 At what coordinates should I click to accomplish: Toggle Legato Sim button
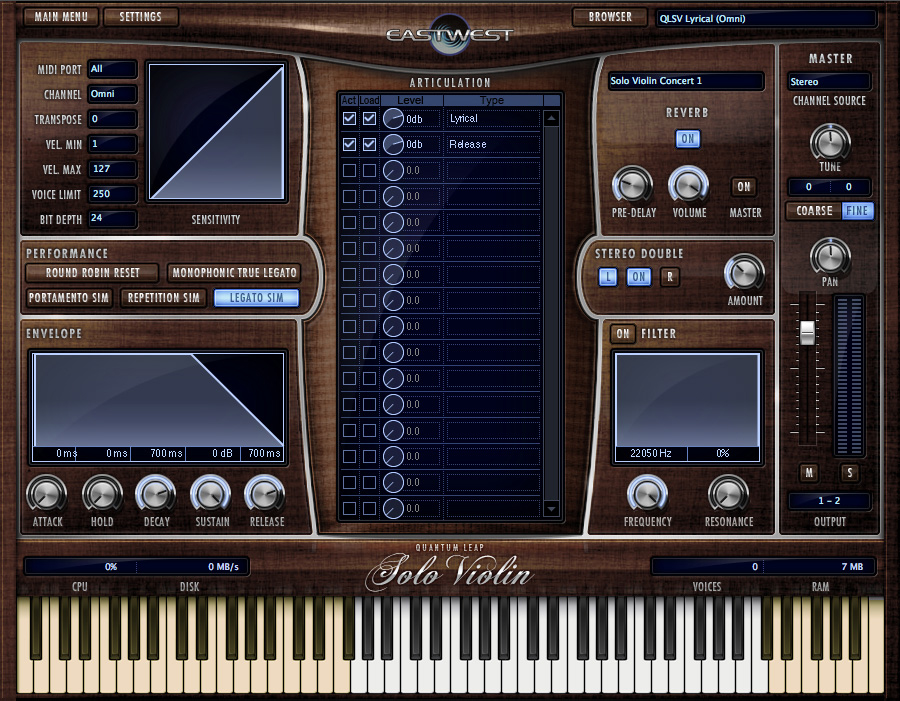(x=257, y=298)
